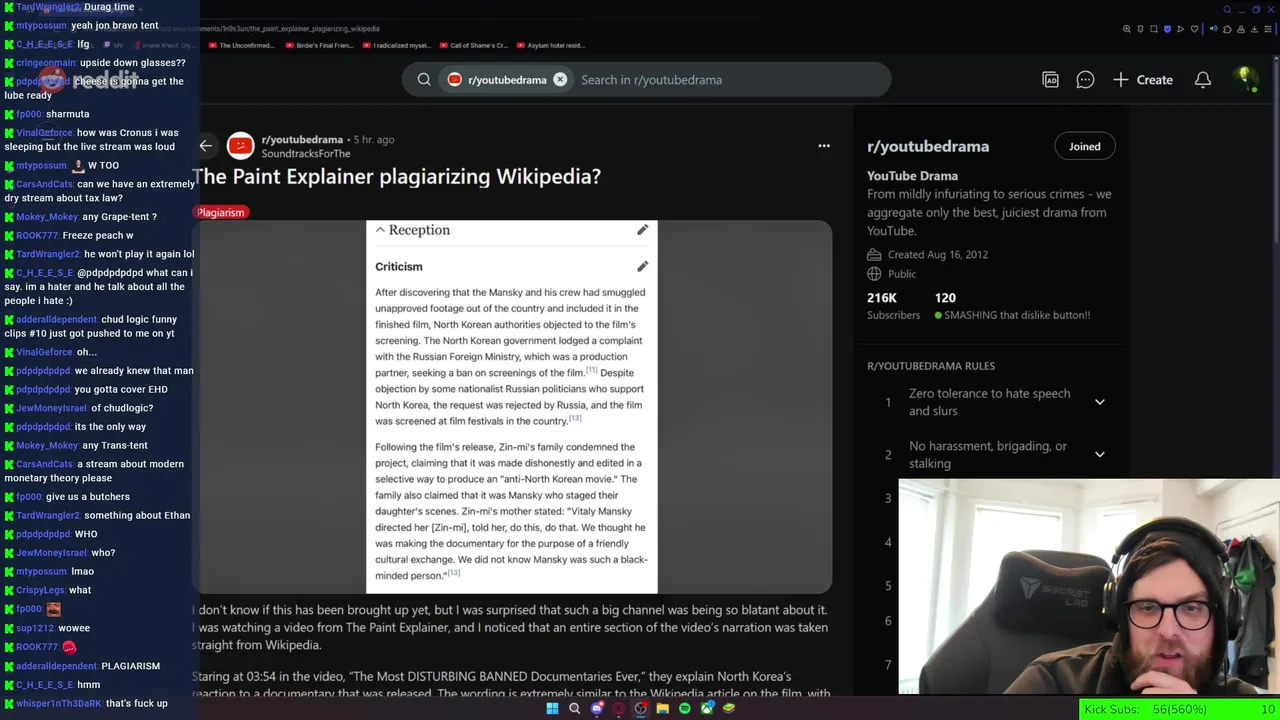Open Asylum hotel resid bookmark
Image resolution: width=1280 pixels, height=720 pixels.
(x=552, y=45)
